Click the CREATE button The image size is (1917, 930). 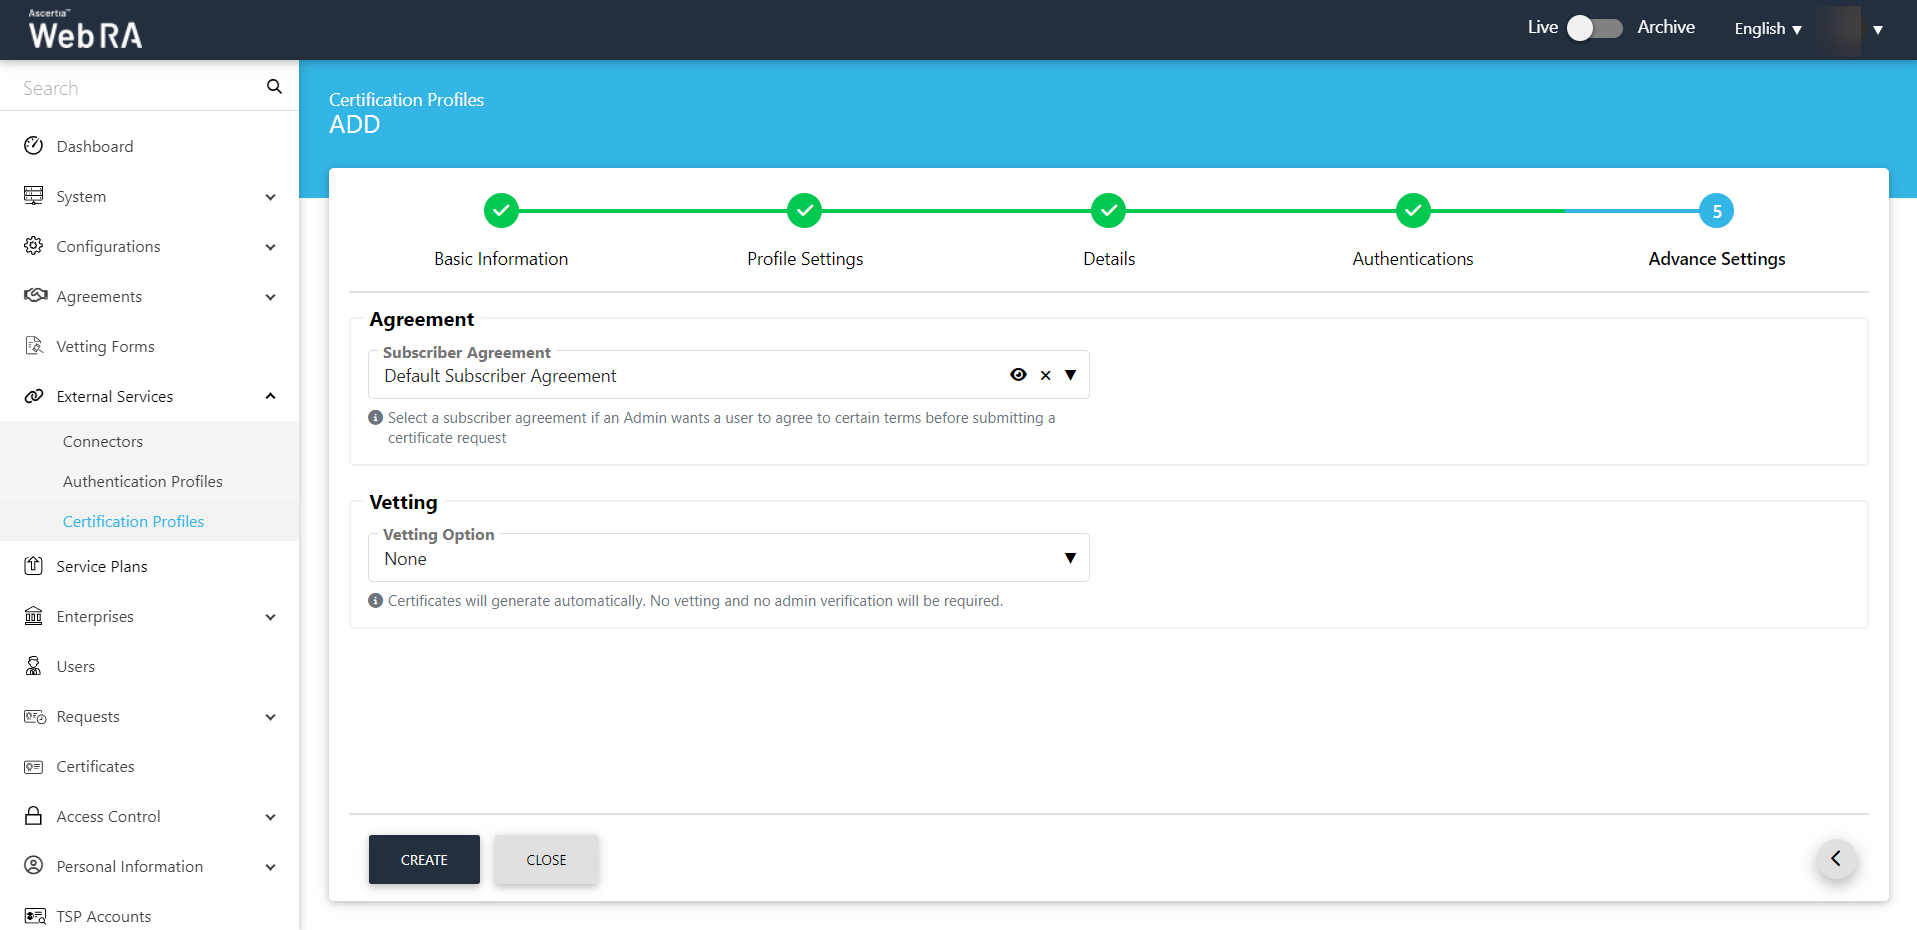point(424,859)
